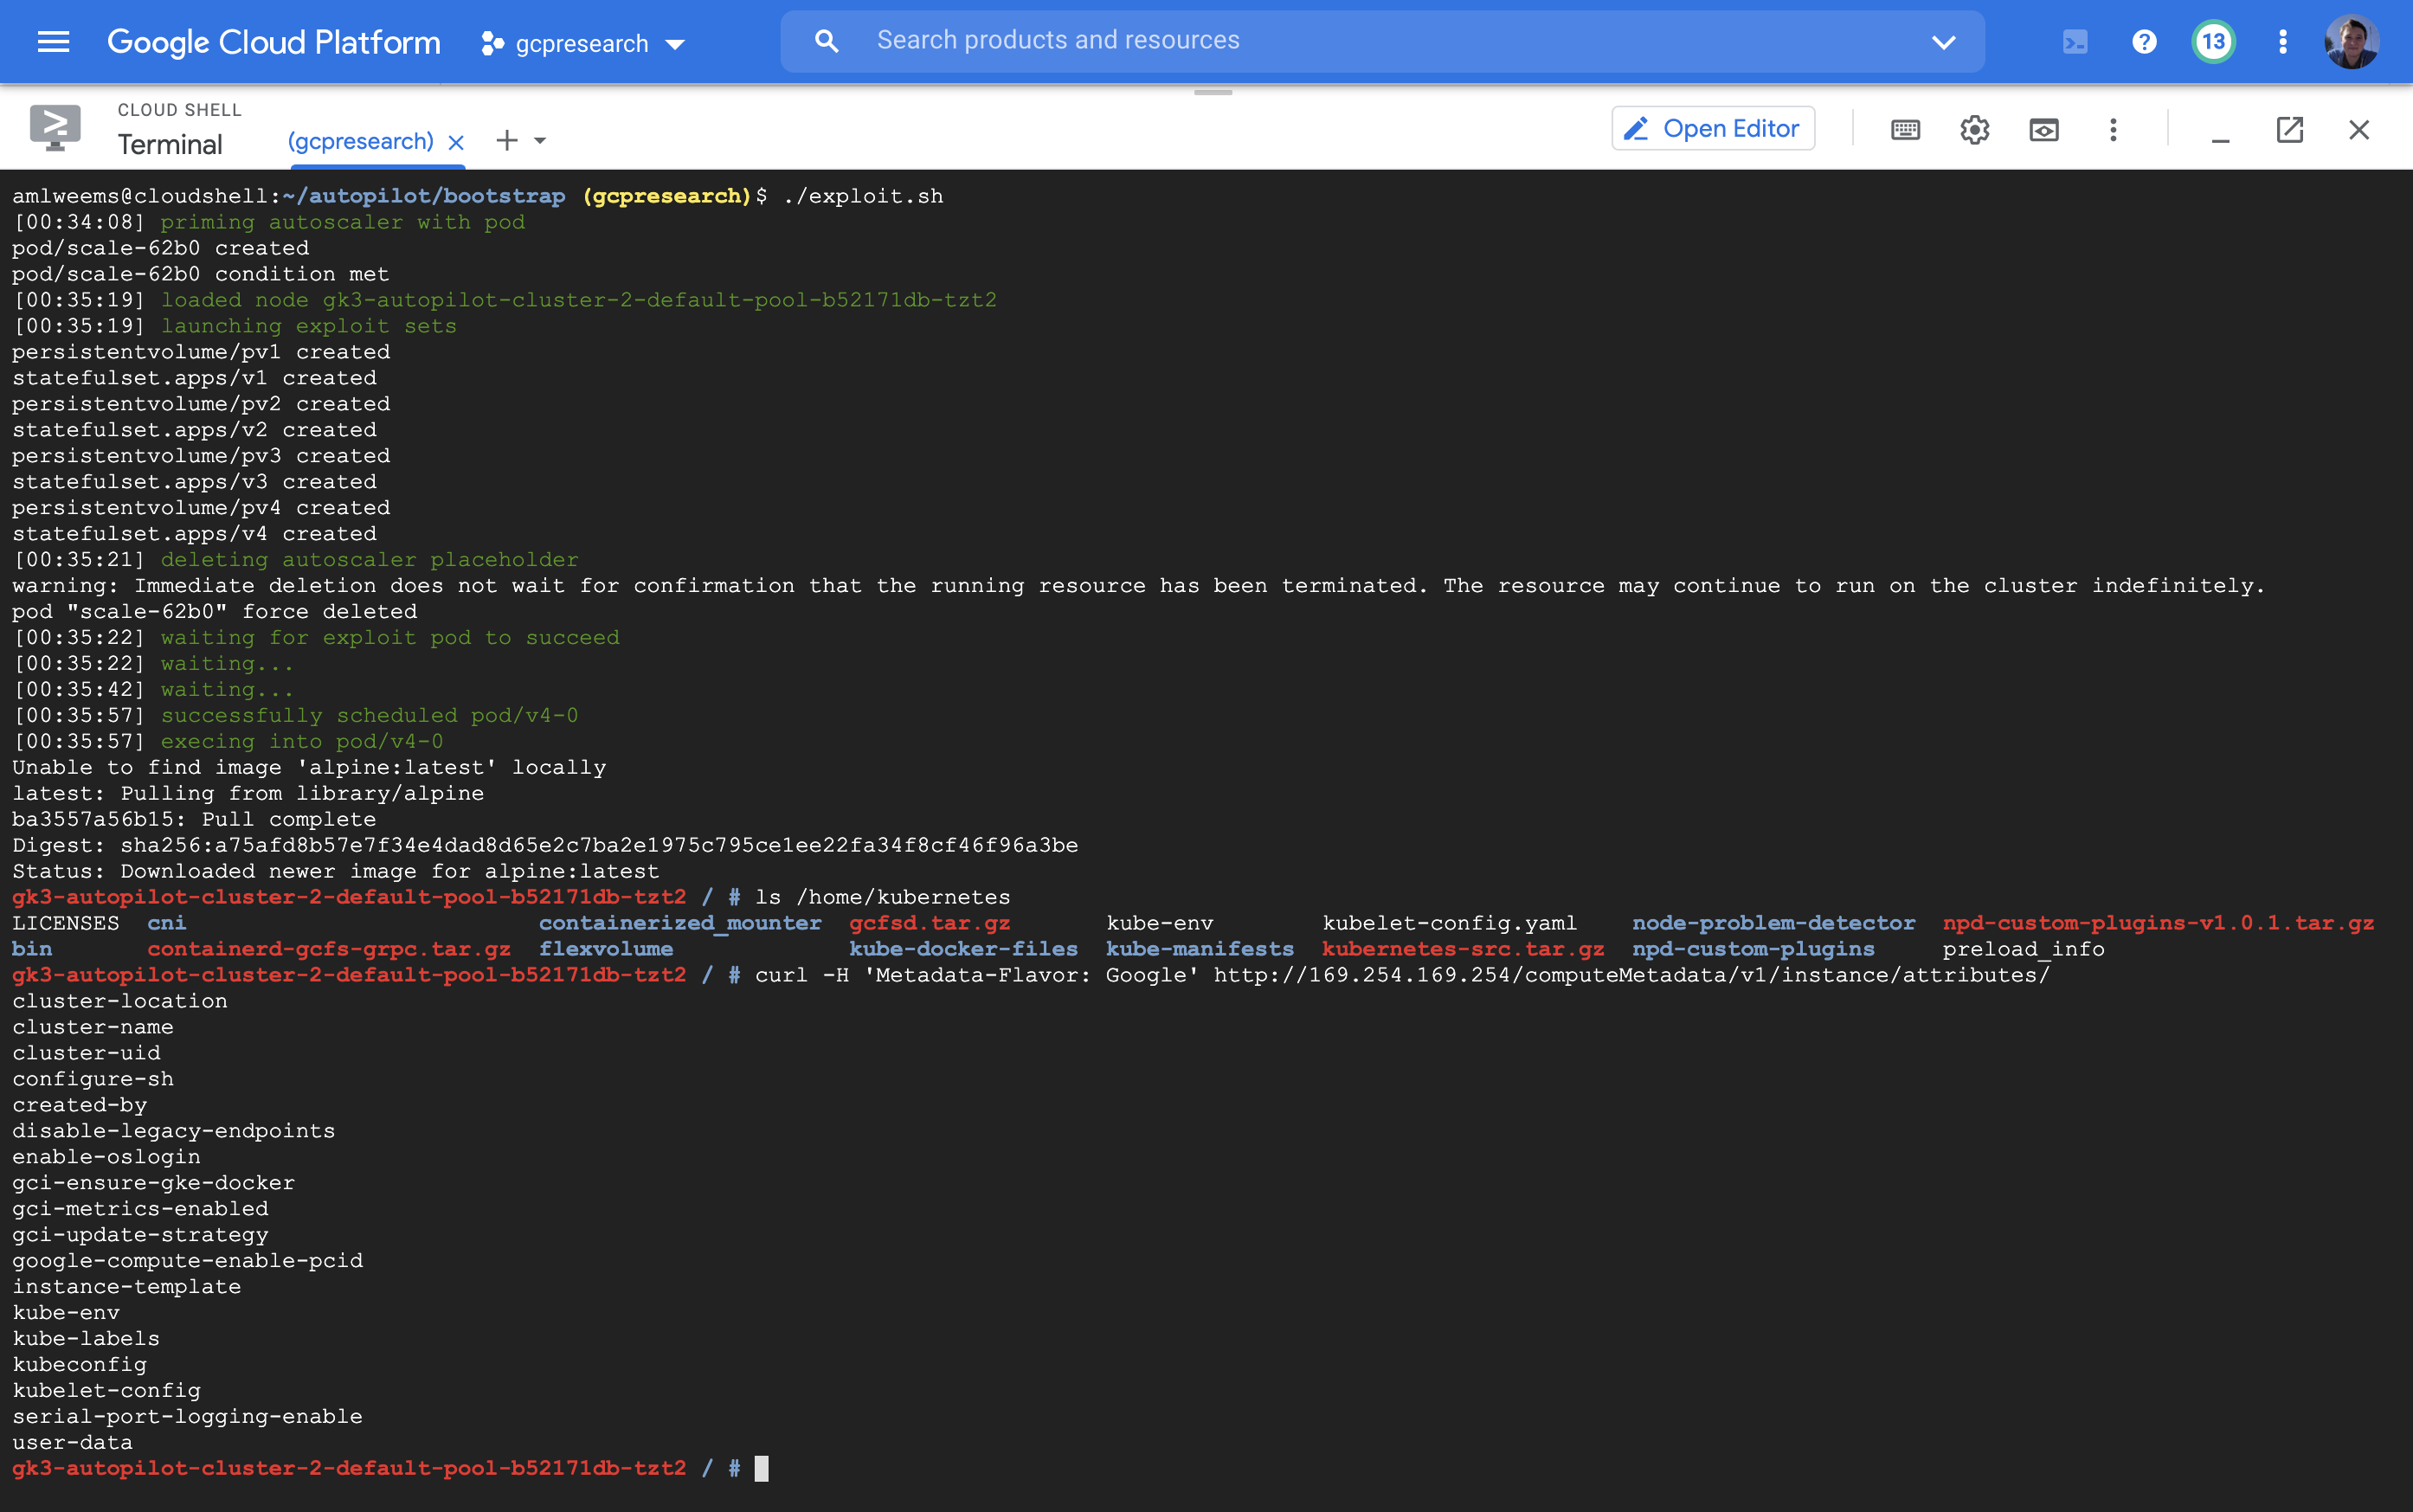Click the 'disable-legacy-endpoints' attribute

click(x=173, y=1132)
